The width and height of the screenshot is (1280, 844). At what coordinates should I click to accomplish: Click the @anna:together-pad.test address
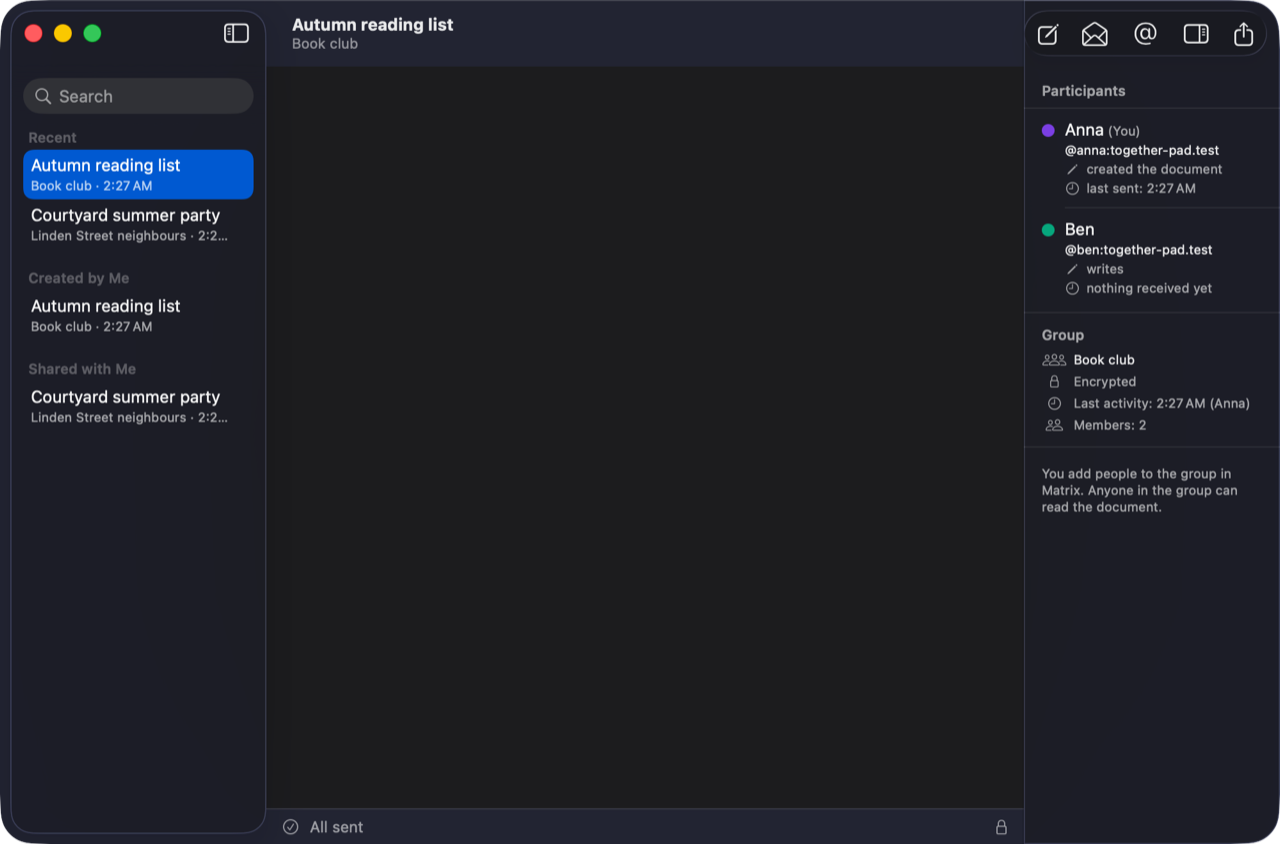pyautogui.click(x=1142, y=150)
